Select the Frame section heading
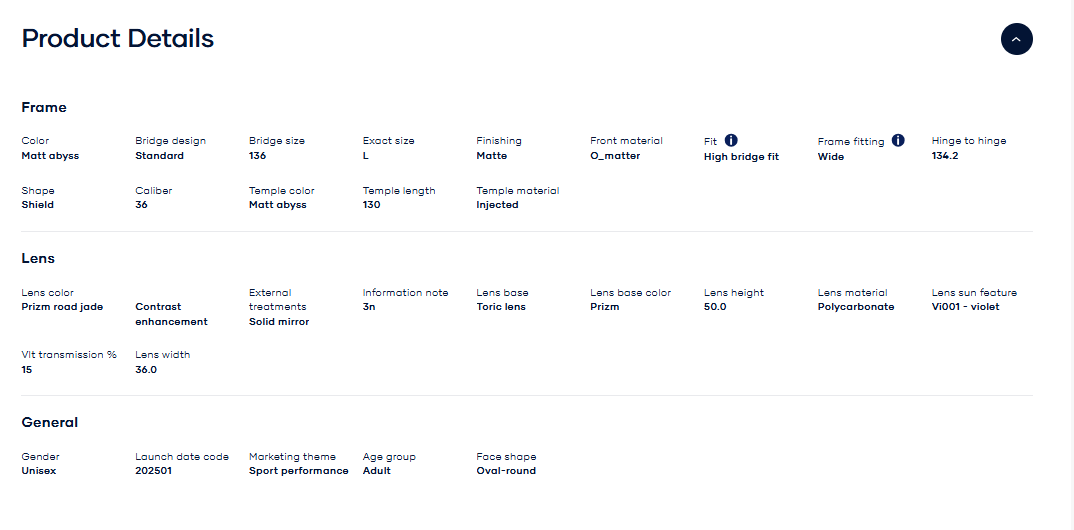Image resolution: width=1074 pixels, height=530 pixels. [44, 107]
